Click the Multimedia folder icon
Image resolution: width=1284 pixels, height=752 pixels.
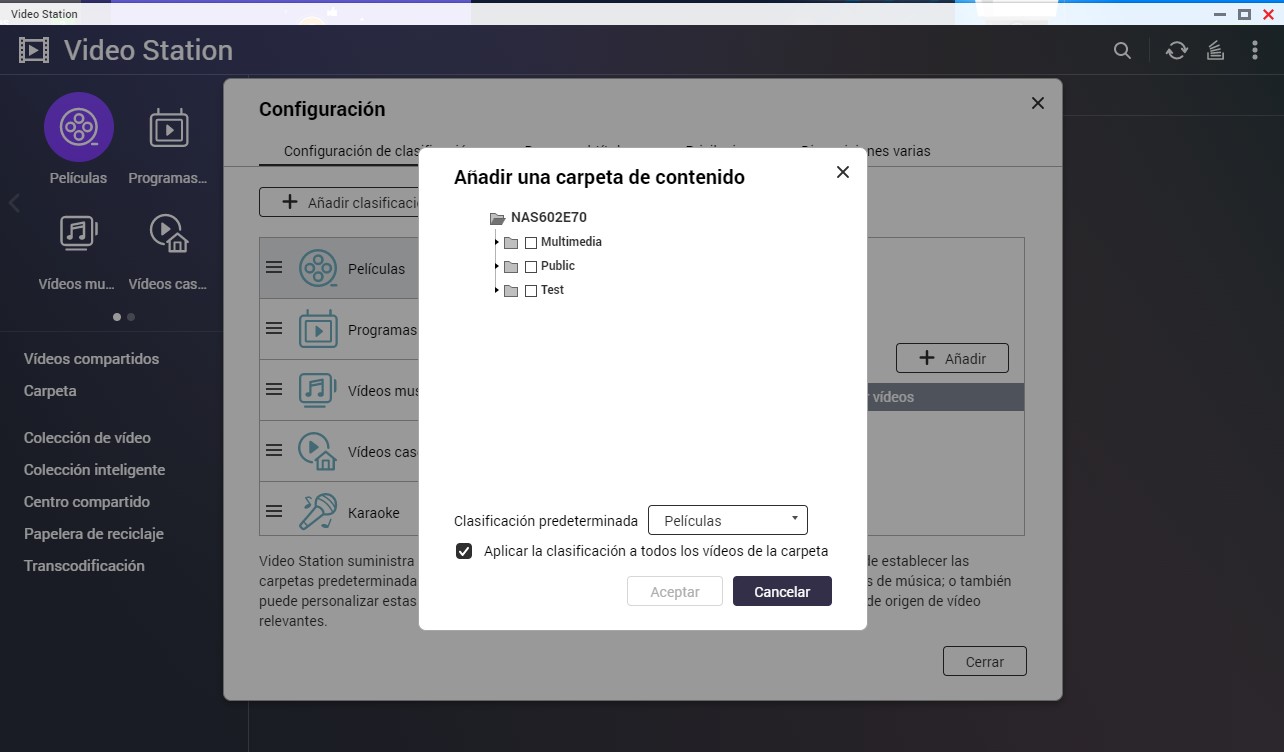(x=511, y=243)
